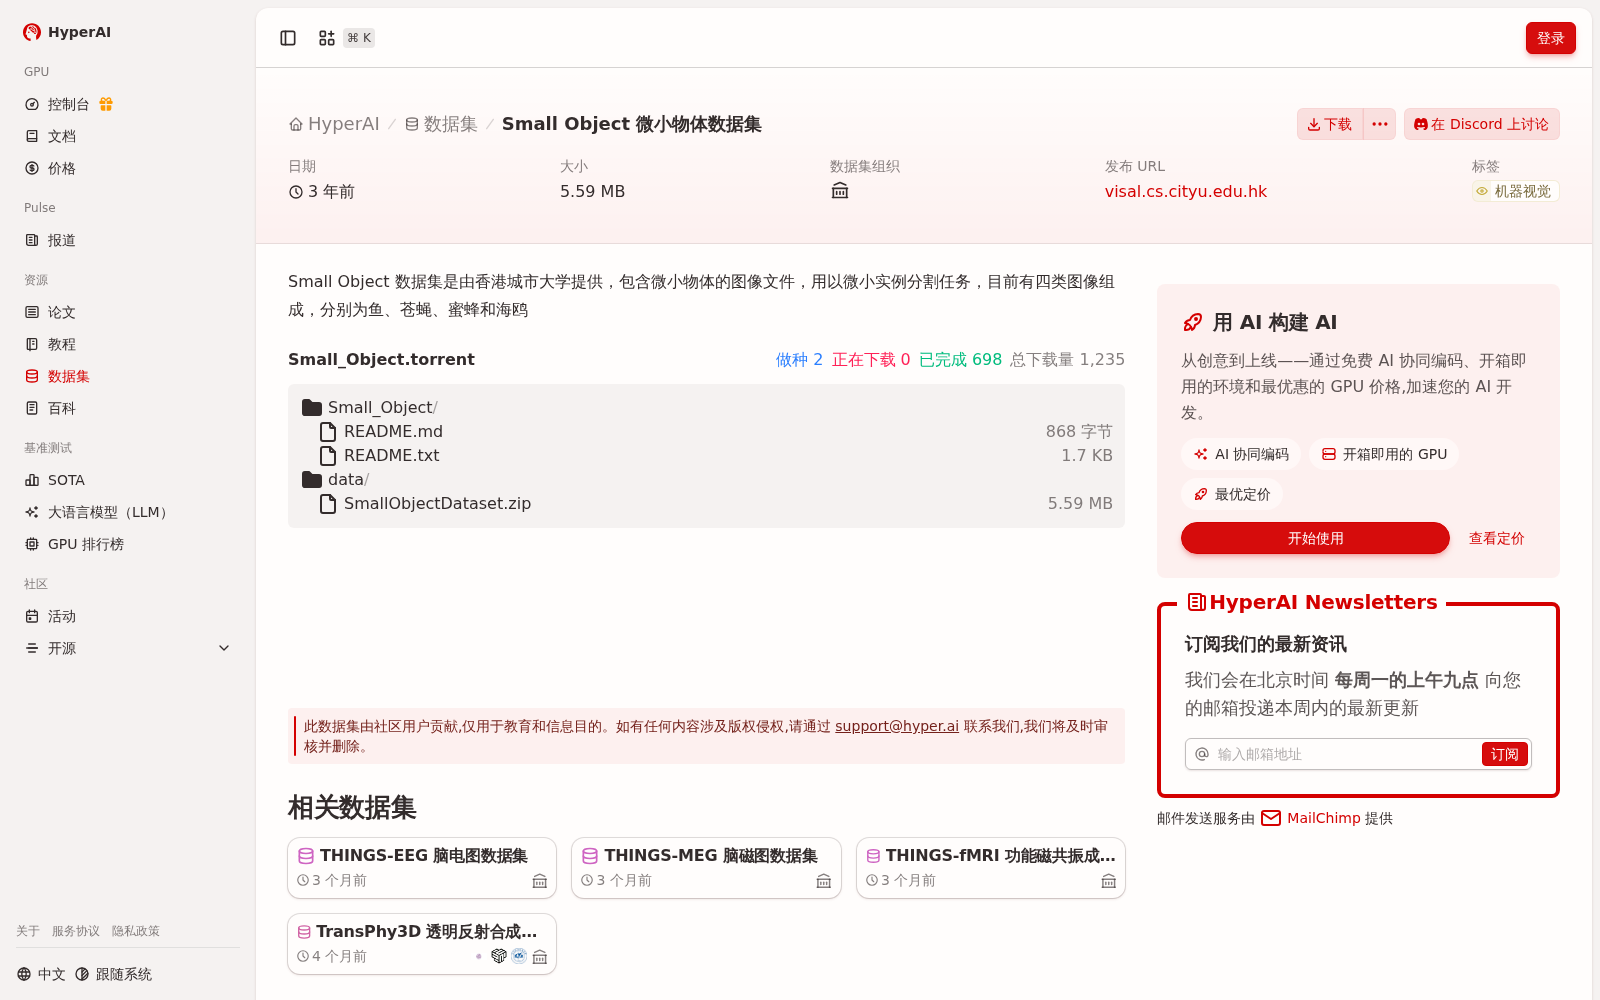Click the Small_Object folder row

(706, 407)
